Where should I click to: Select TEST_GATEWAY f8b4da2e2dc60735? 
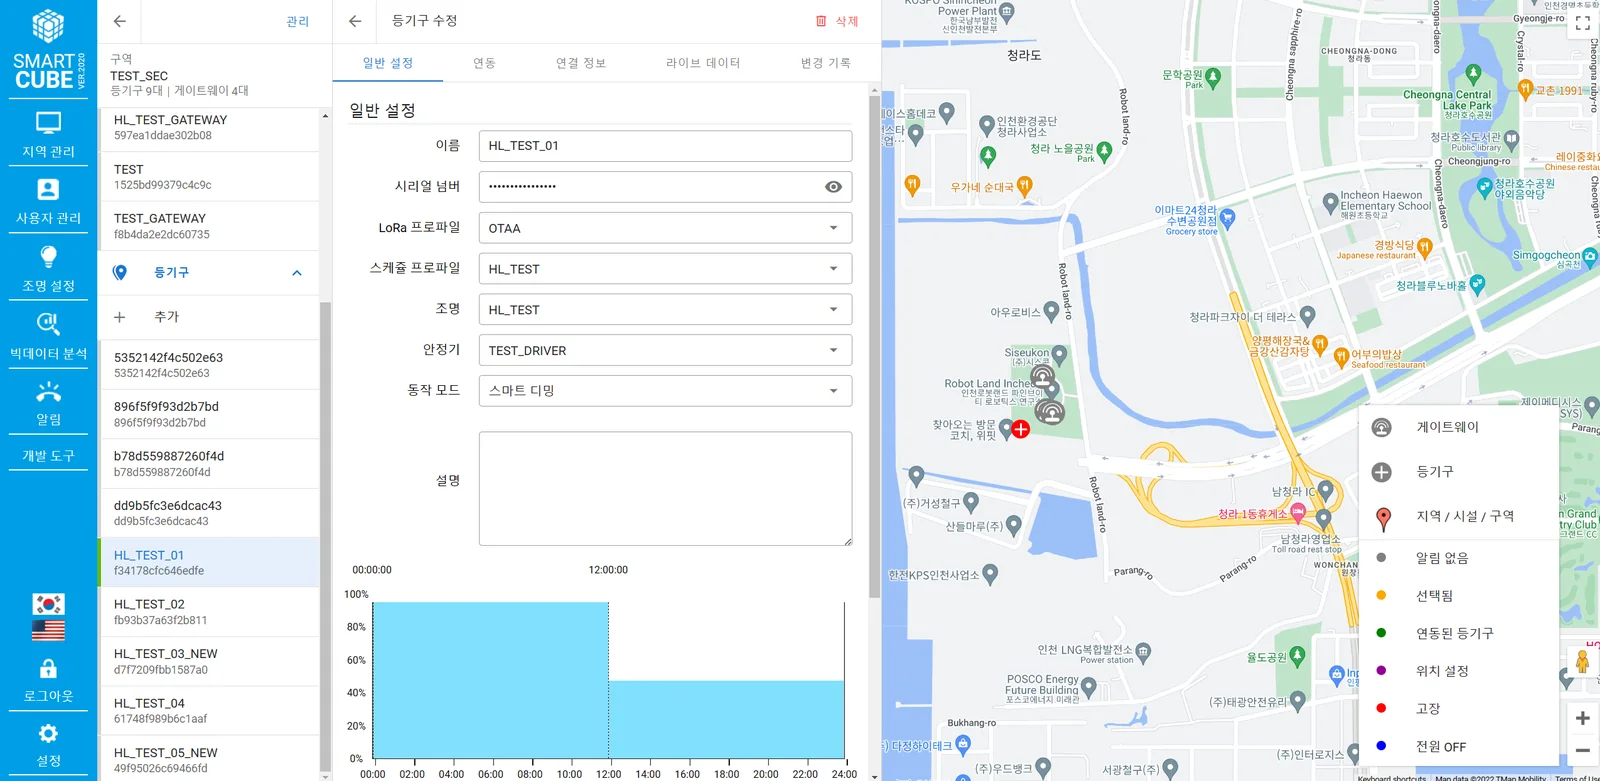point(208,226)
